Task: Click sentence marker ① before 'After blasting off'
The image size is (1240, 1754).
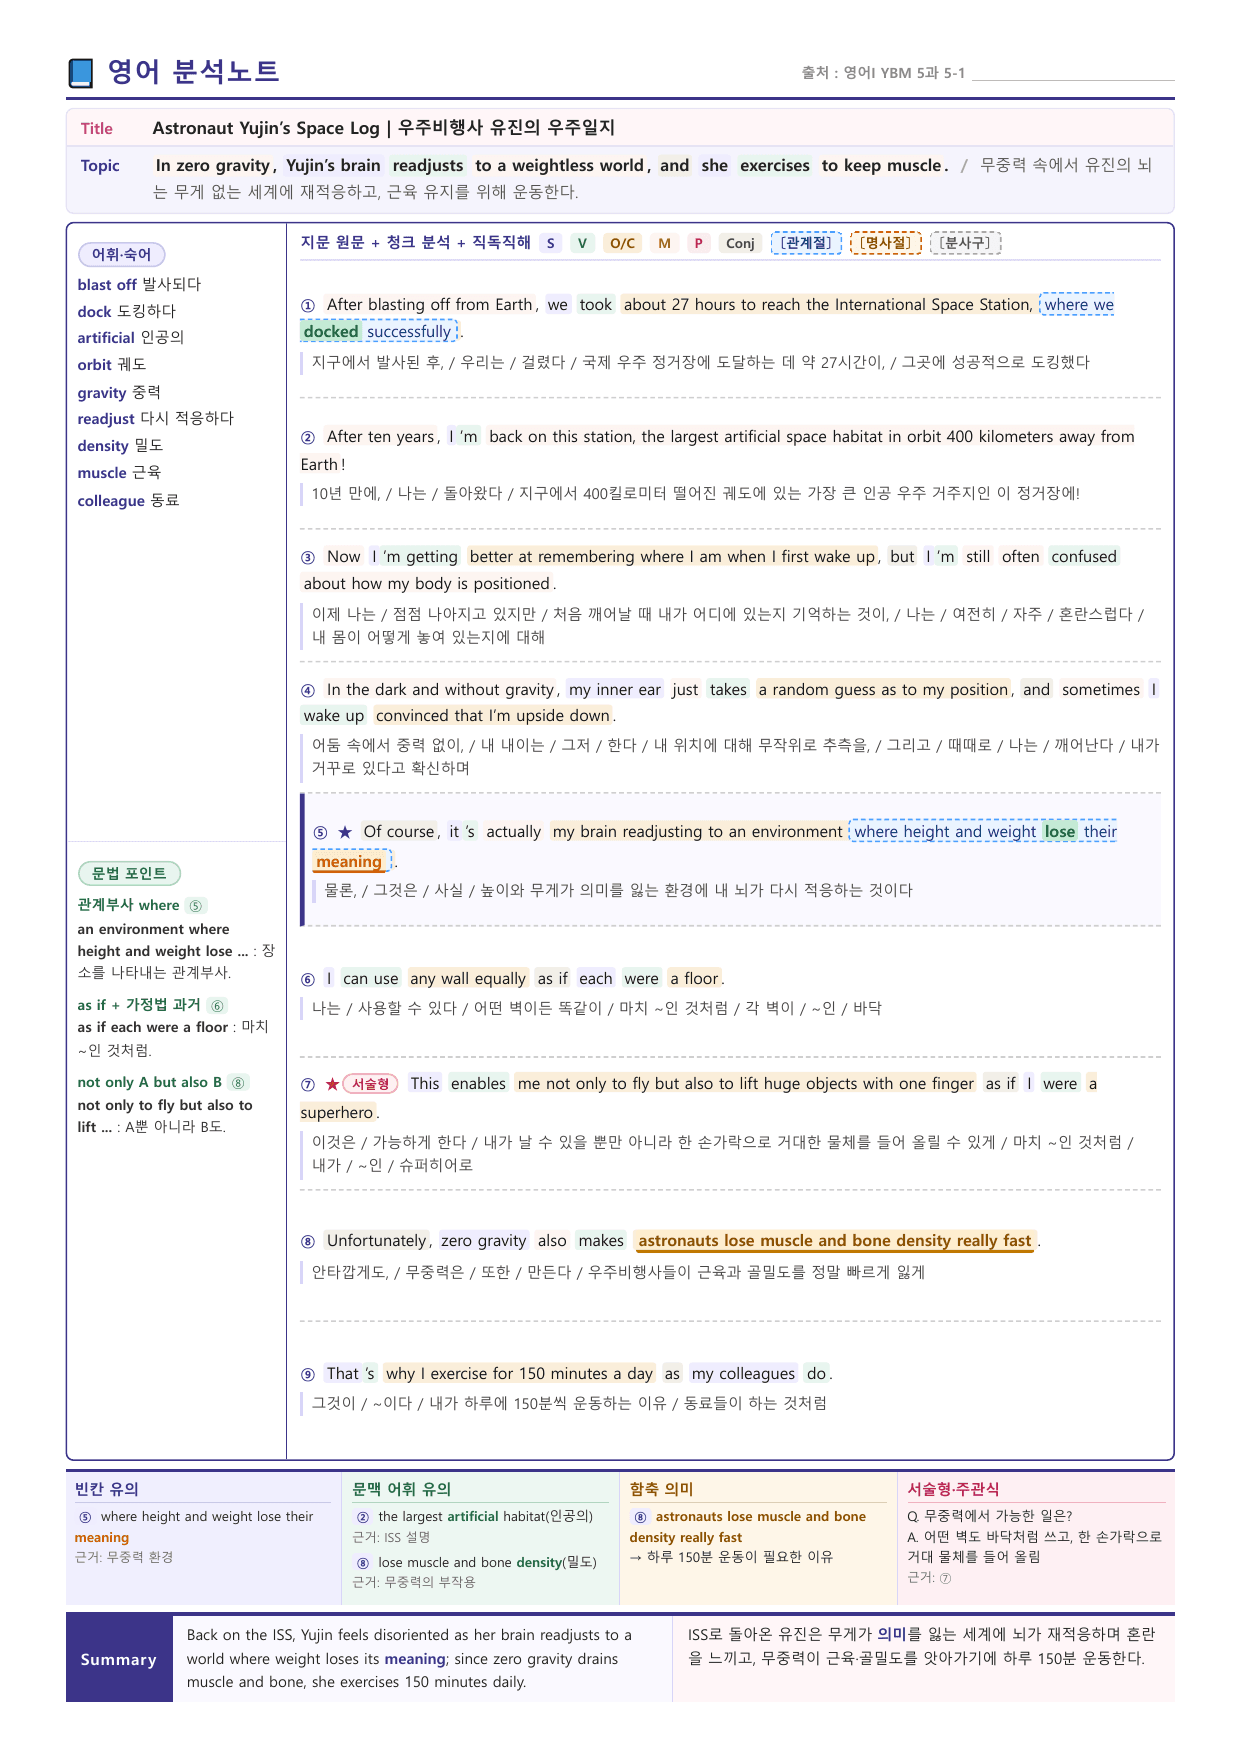Action: click(308, 305)
